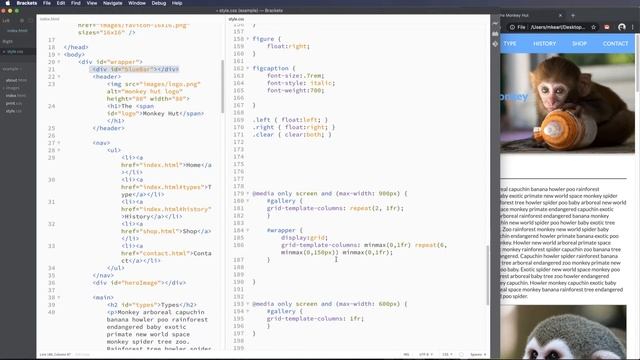The width and height of the screenshot is (640, 360).
Task: Click the browser page vertical scrollbar
Action: point(638,62)
